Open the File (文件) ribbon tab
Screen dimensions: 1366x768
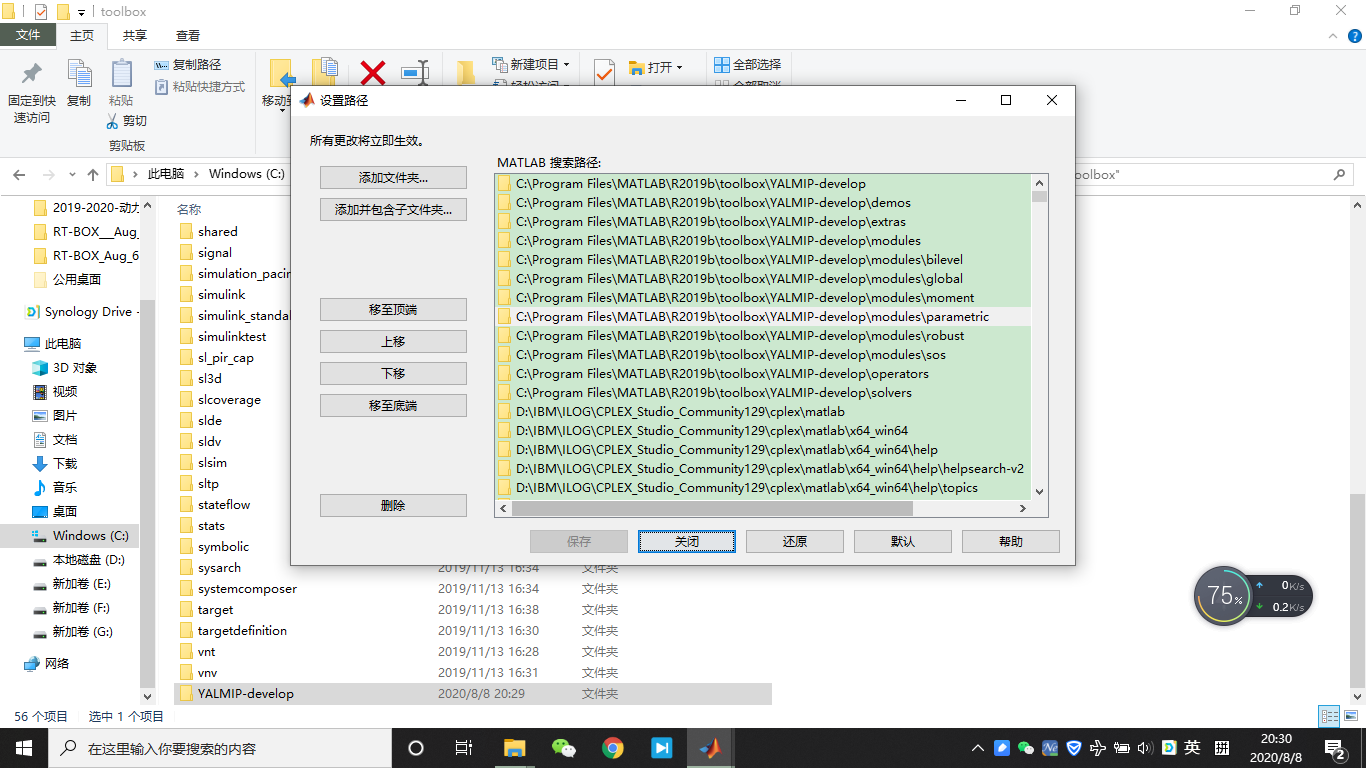[28, 35]
